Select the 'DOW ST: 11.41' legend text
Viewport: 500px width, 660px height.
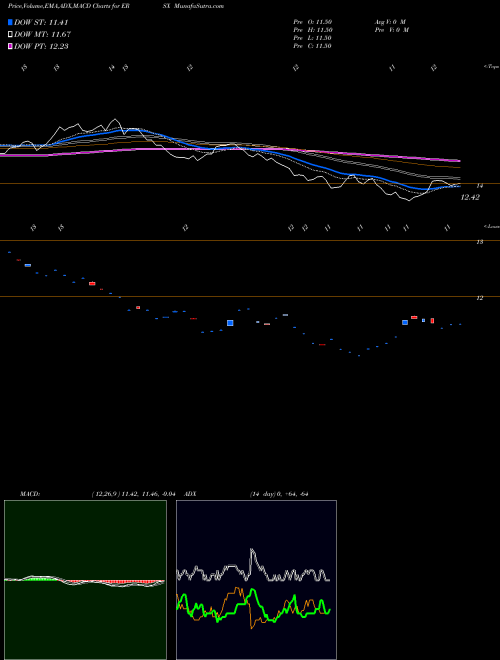pyautogui.click(x=41, y=22)
